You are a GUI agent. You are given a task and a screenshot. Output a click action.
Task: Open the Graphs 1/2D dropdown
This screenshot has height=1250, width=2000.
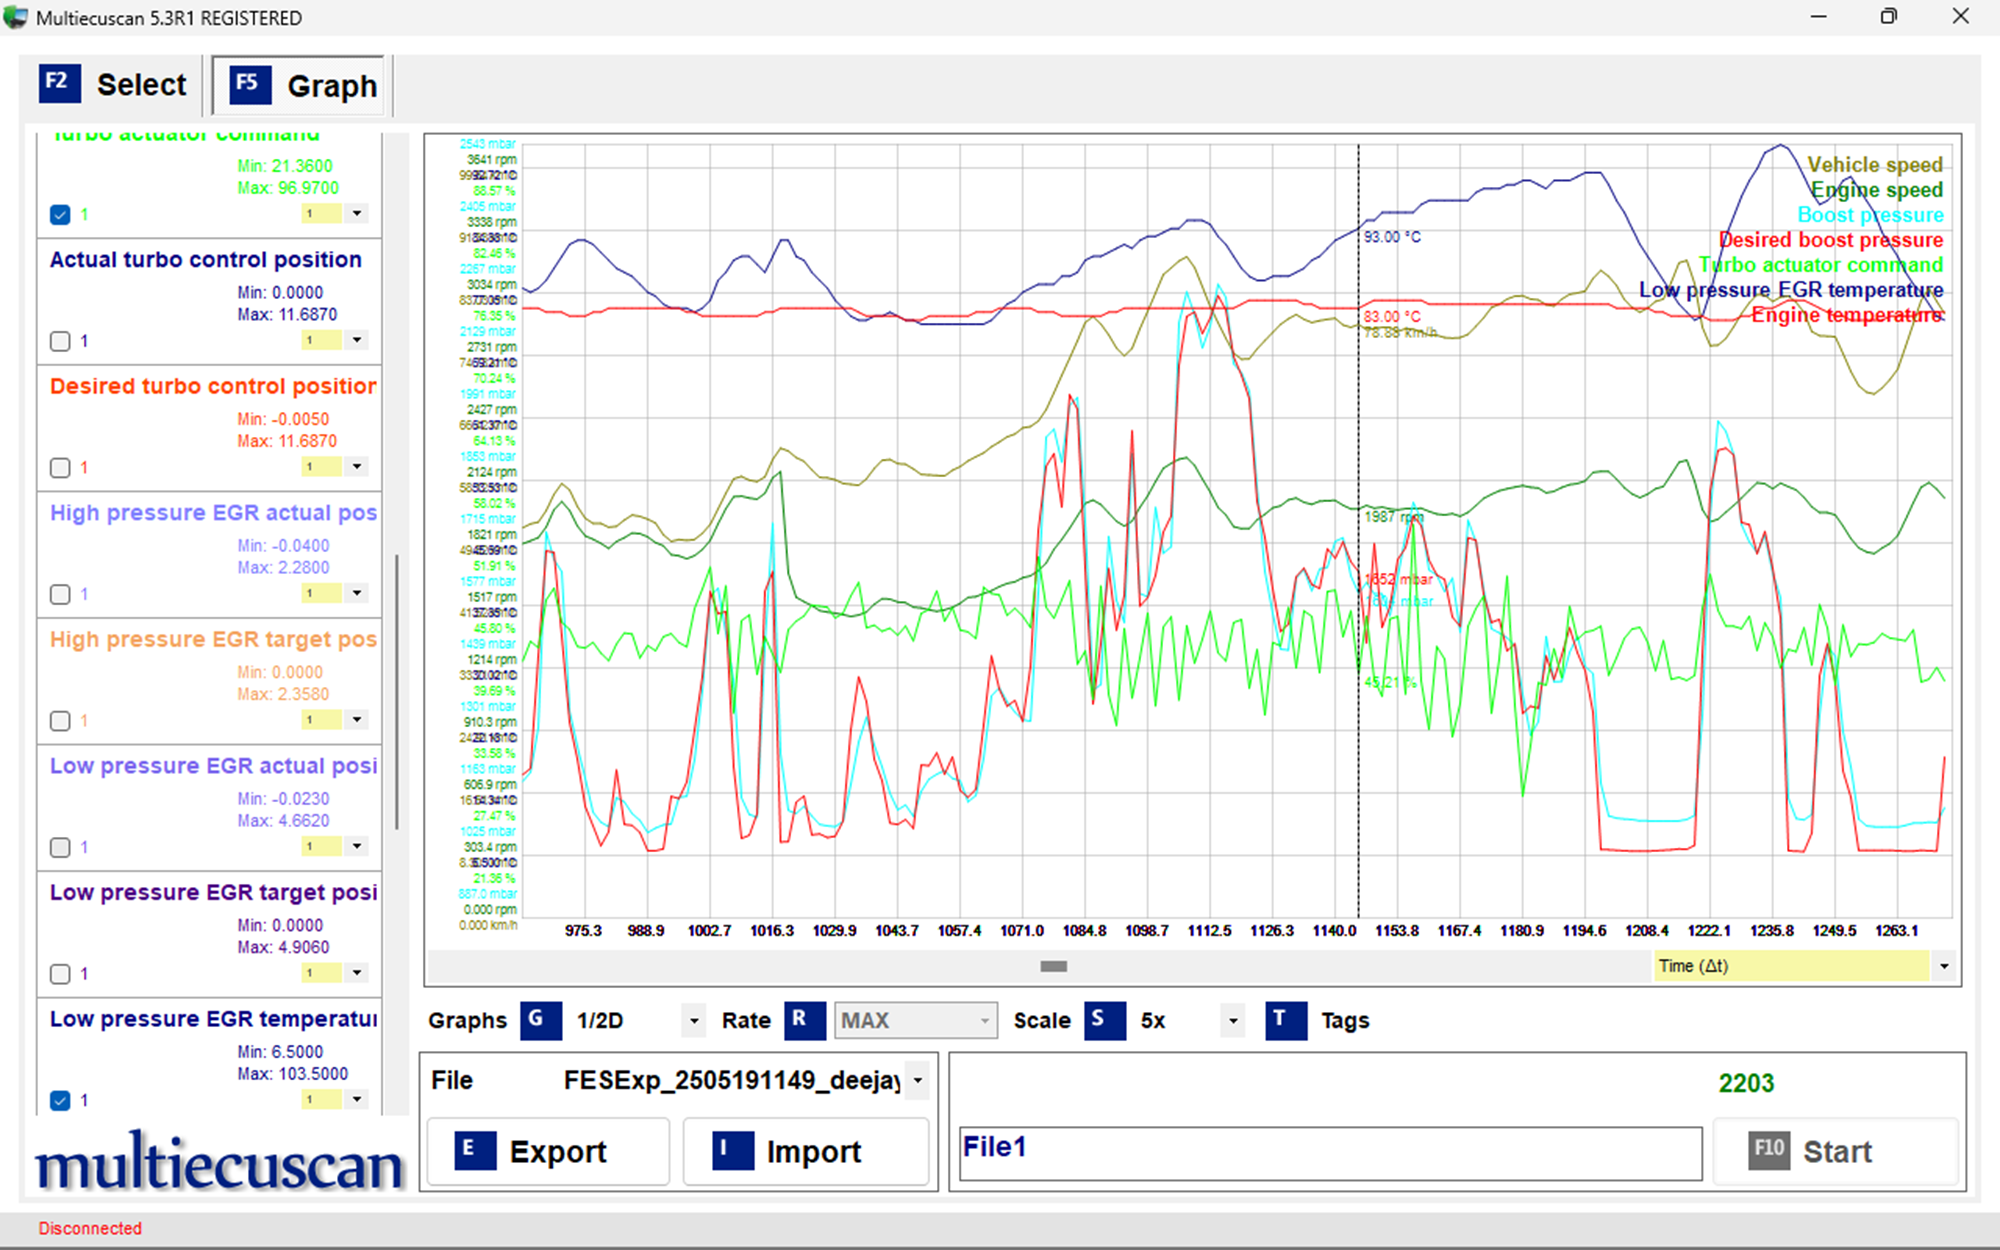(x=694, y=1021)
